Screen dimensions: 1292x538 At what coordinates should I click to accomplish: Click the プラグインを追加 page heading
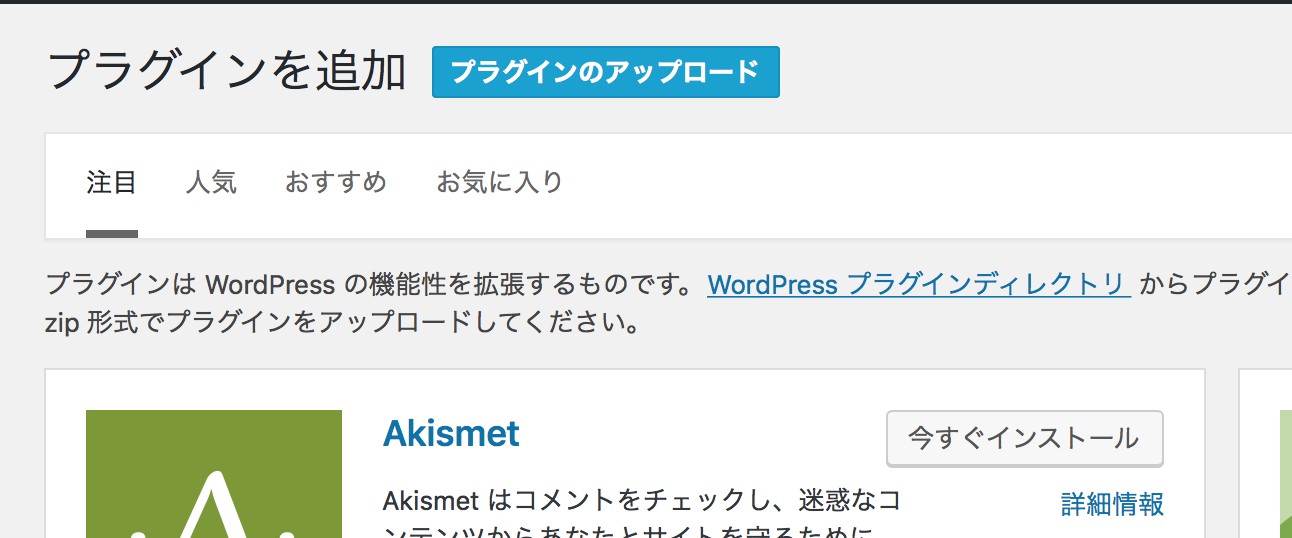click(226, 72)
